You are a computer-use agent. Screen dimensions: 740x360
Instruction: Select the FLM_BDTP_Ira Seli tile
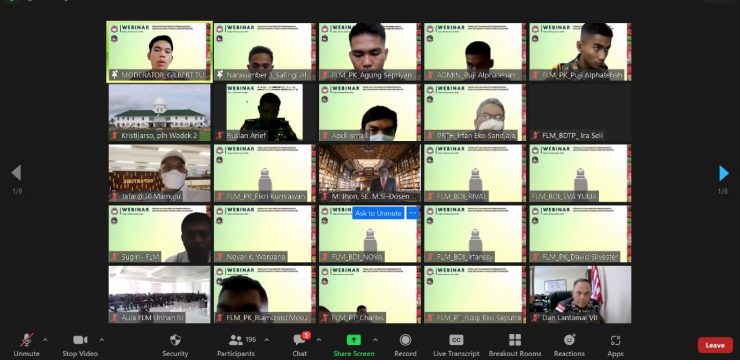pyautogui.click(x=580, y=112)
